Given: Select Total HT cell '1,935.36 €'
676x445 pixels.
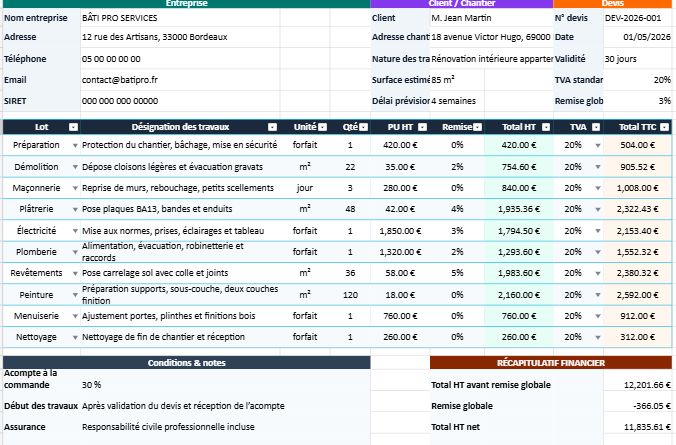Looking at the screenshot, I should point(519,209).
